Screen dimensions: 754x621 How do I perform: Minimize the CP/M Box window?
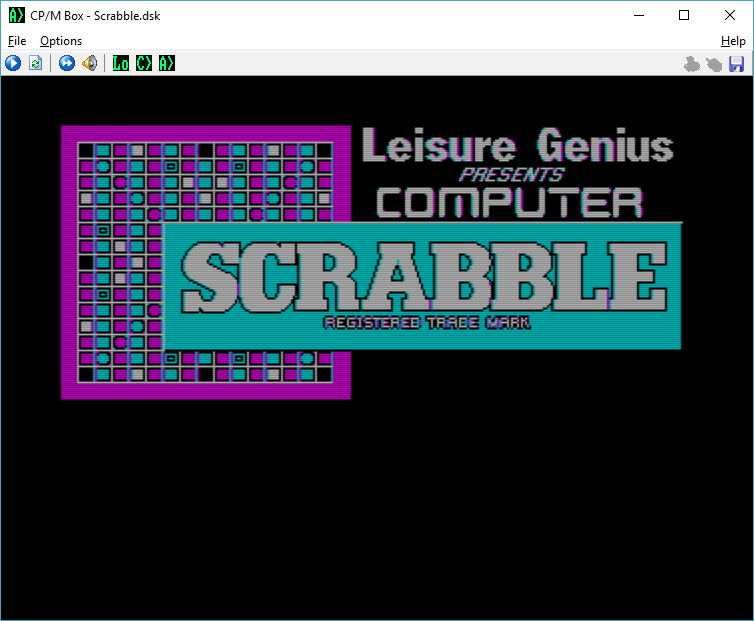tap(639, 15)
